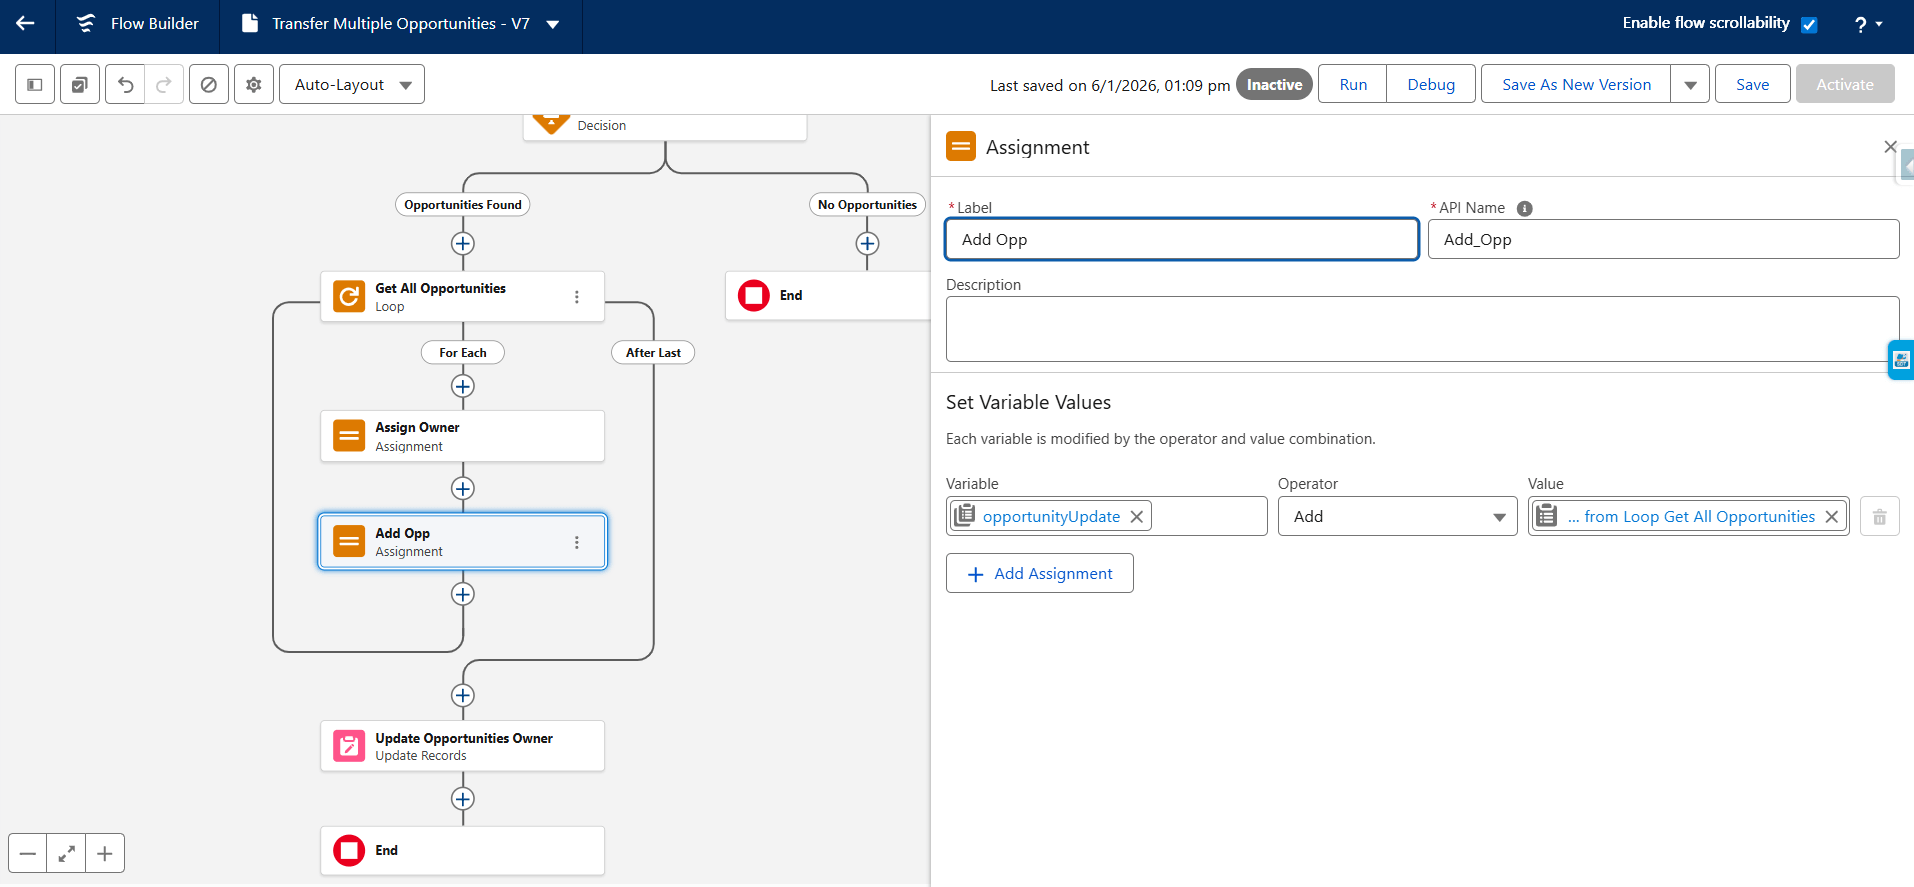The image size is (1914, 887).
Task: Remove opportunityUpdate variable pill
Action: pyautogui.click(x=1137, y=517)
